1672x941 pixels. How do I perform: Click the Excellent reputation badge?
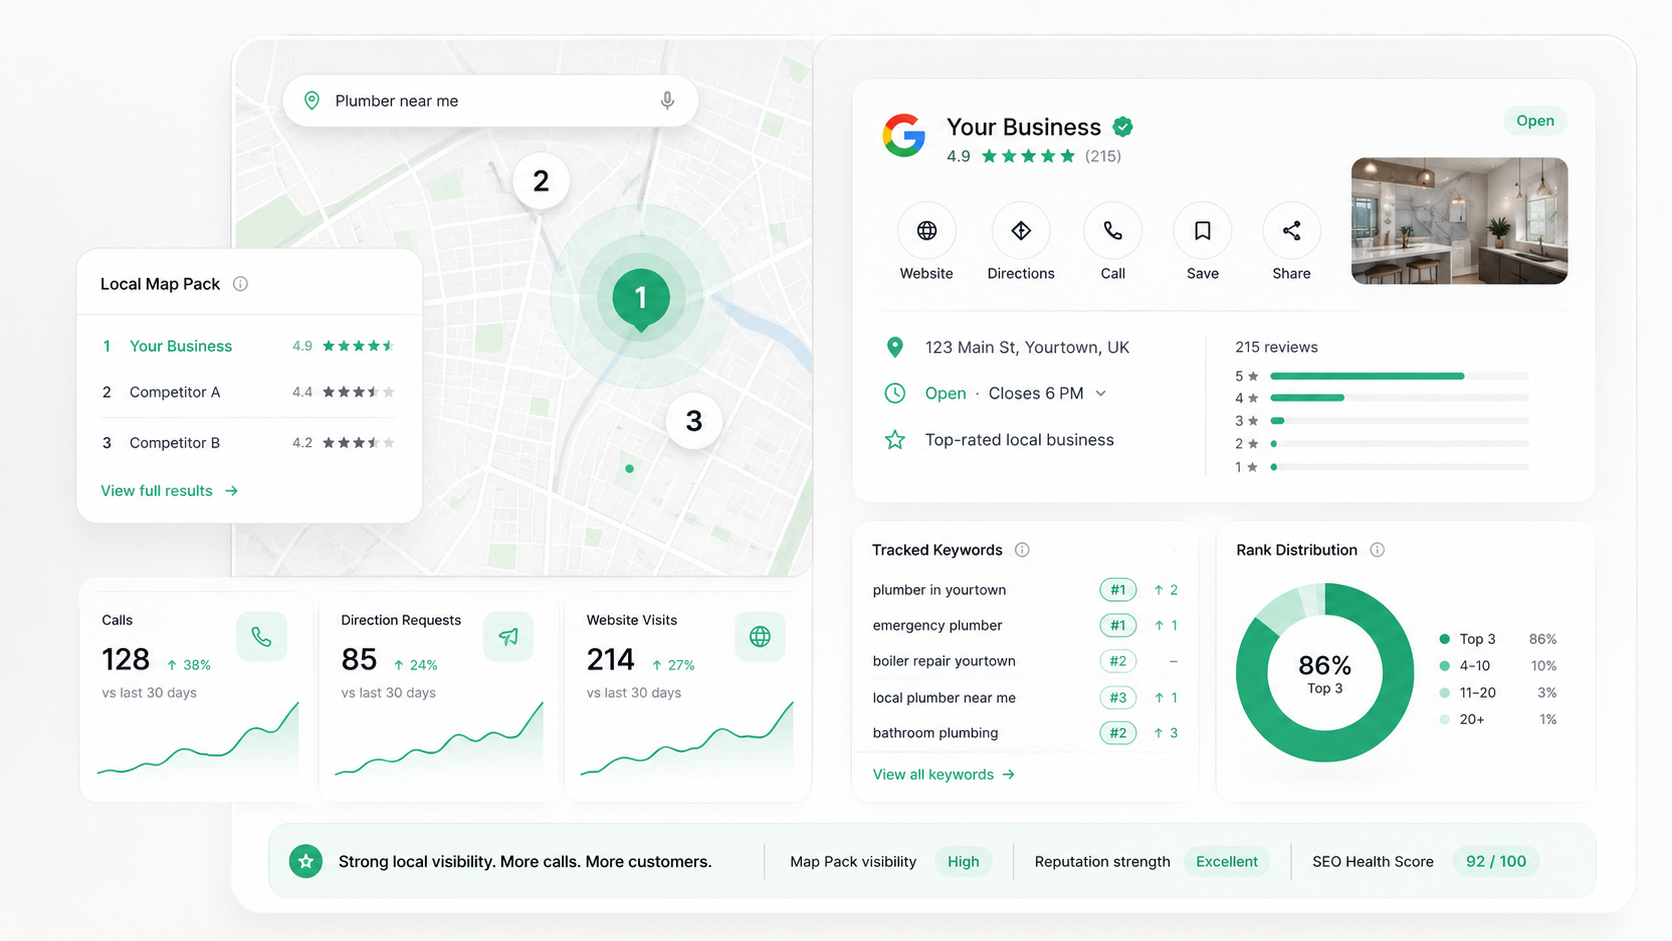click(1227, 862)
